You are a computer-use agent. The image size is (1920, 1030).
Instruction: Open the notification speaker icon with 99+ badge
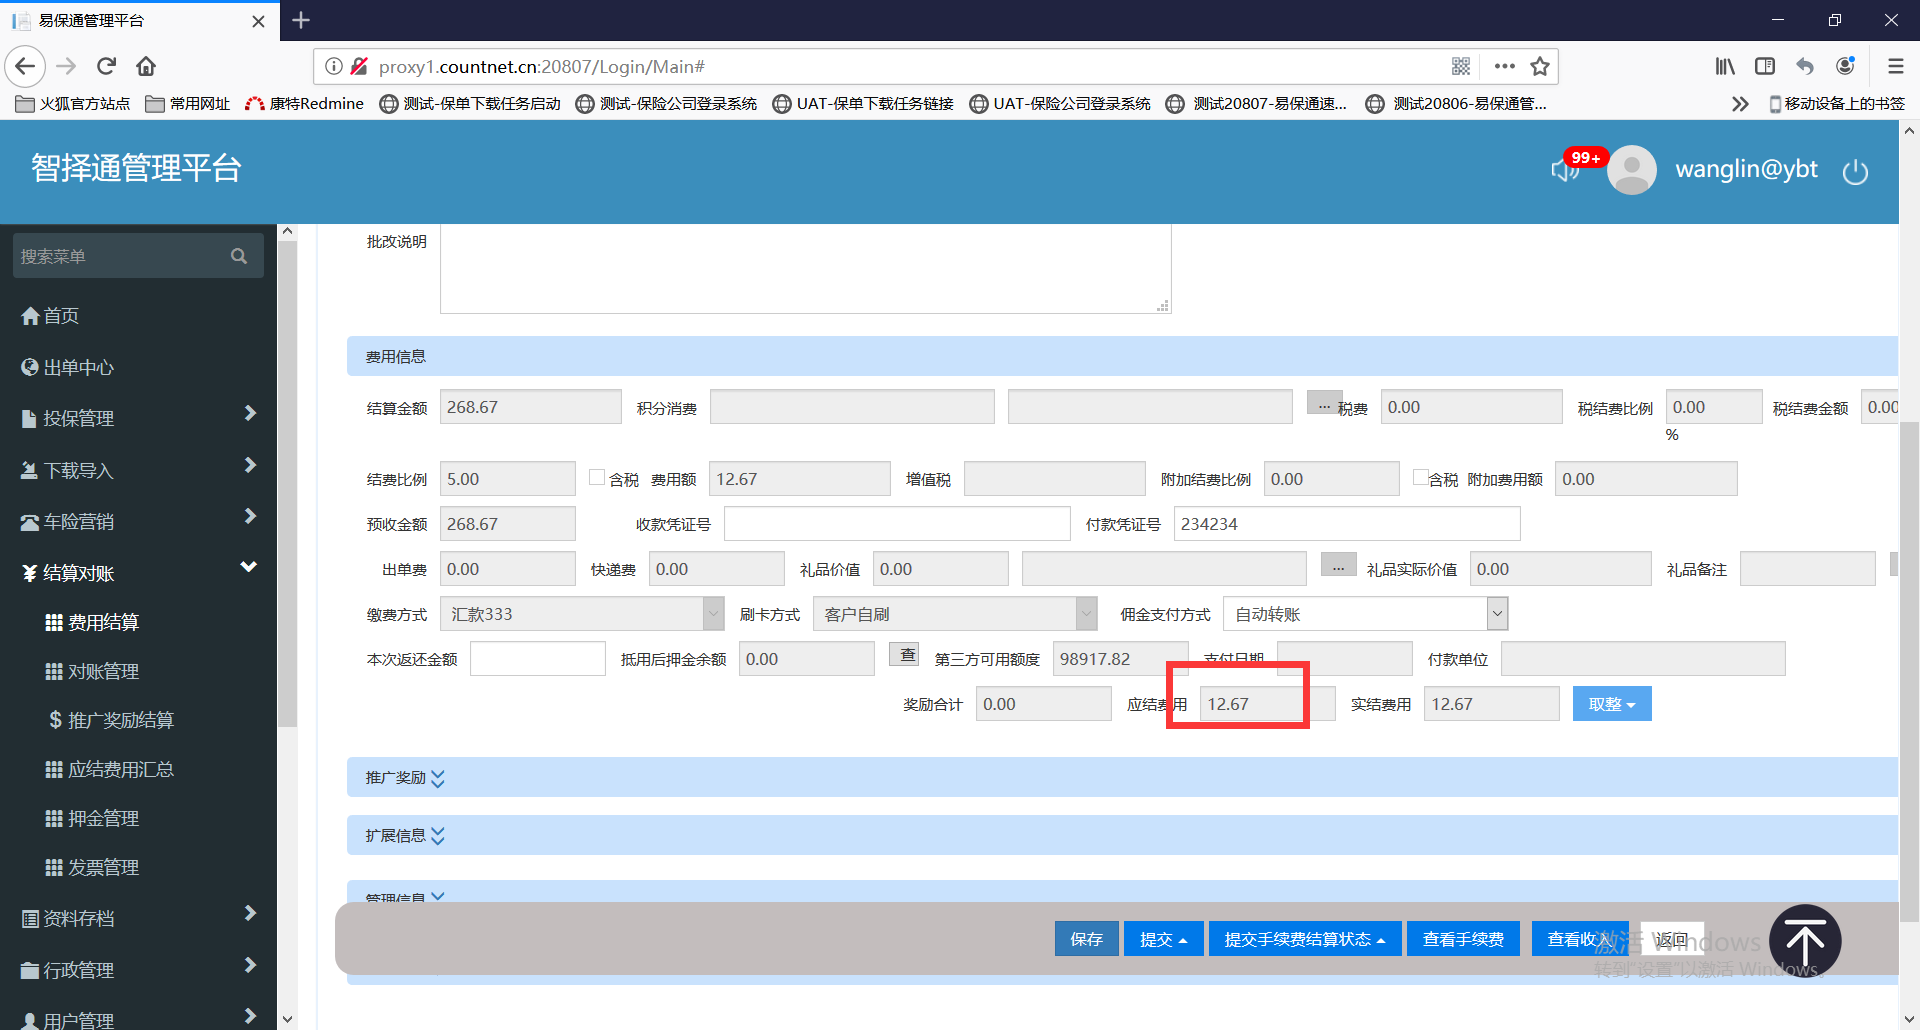(x=1565, y=170)
